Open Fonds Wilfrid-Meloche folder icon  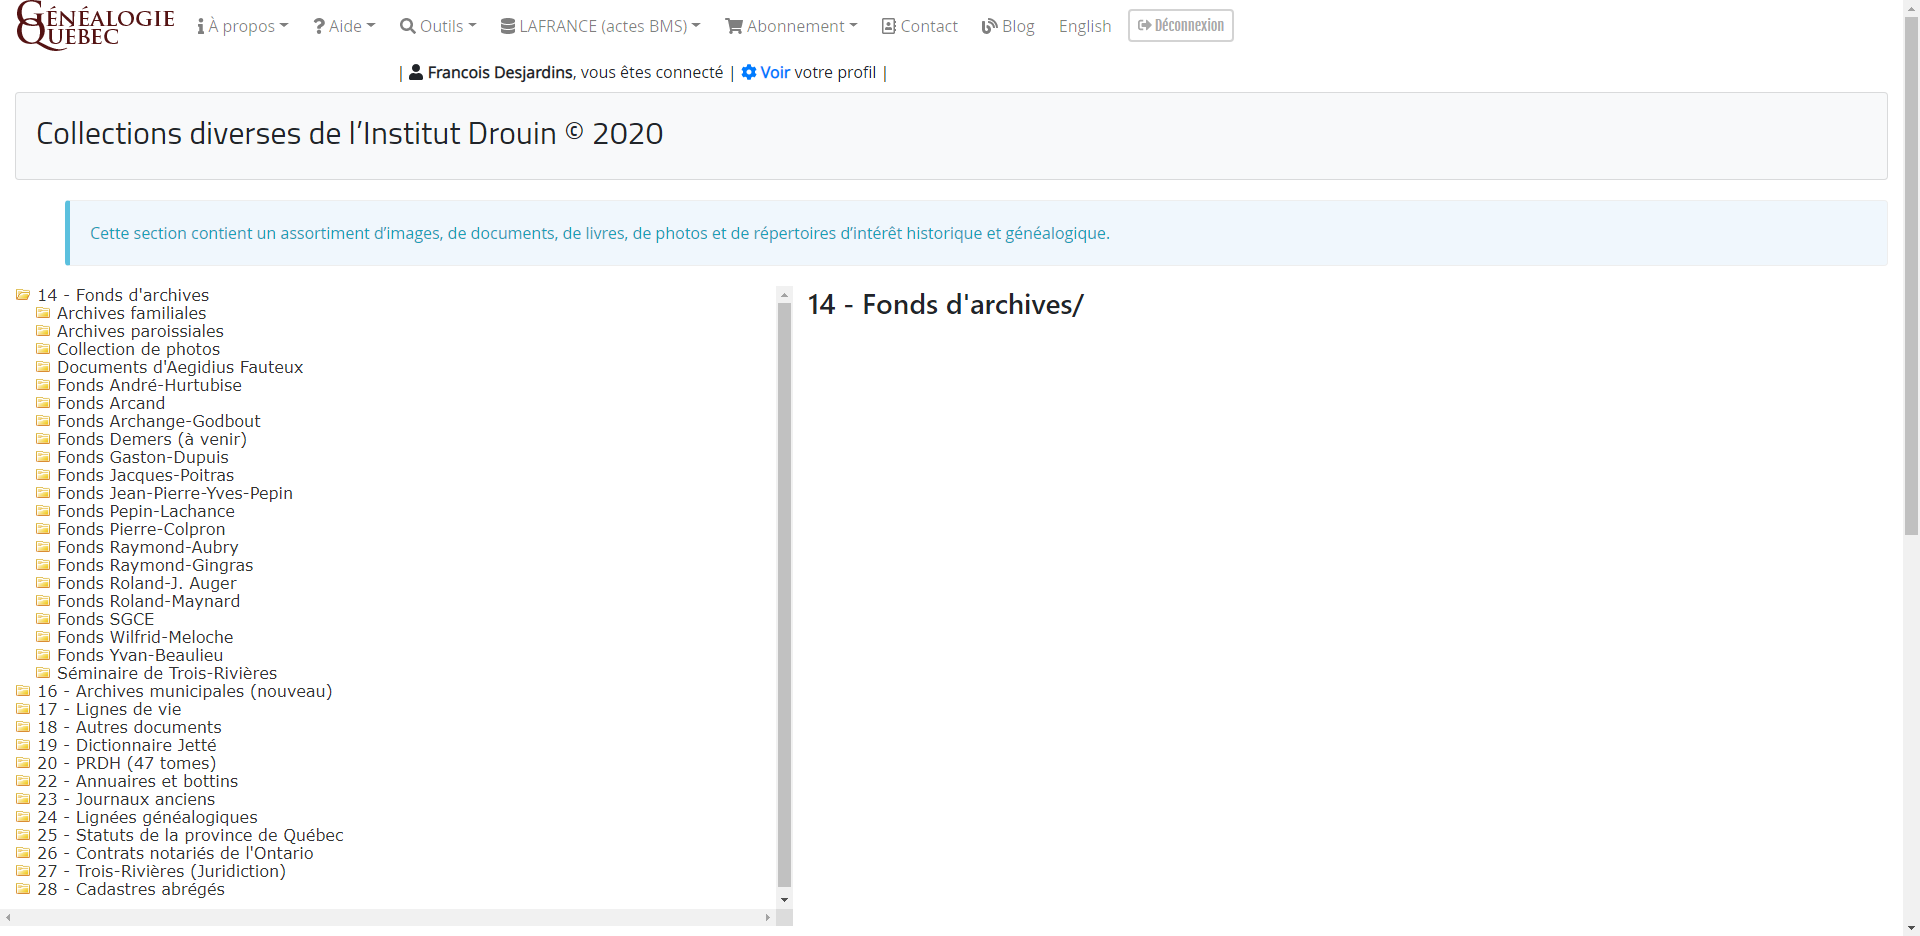click(43, 637)
